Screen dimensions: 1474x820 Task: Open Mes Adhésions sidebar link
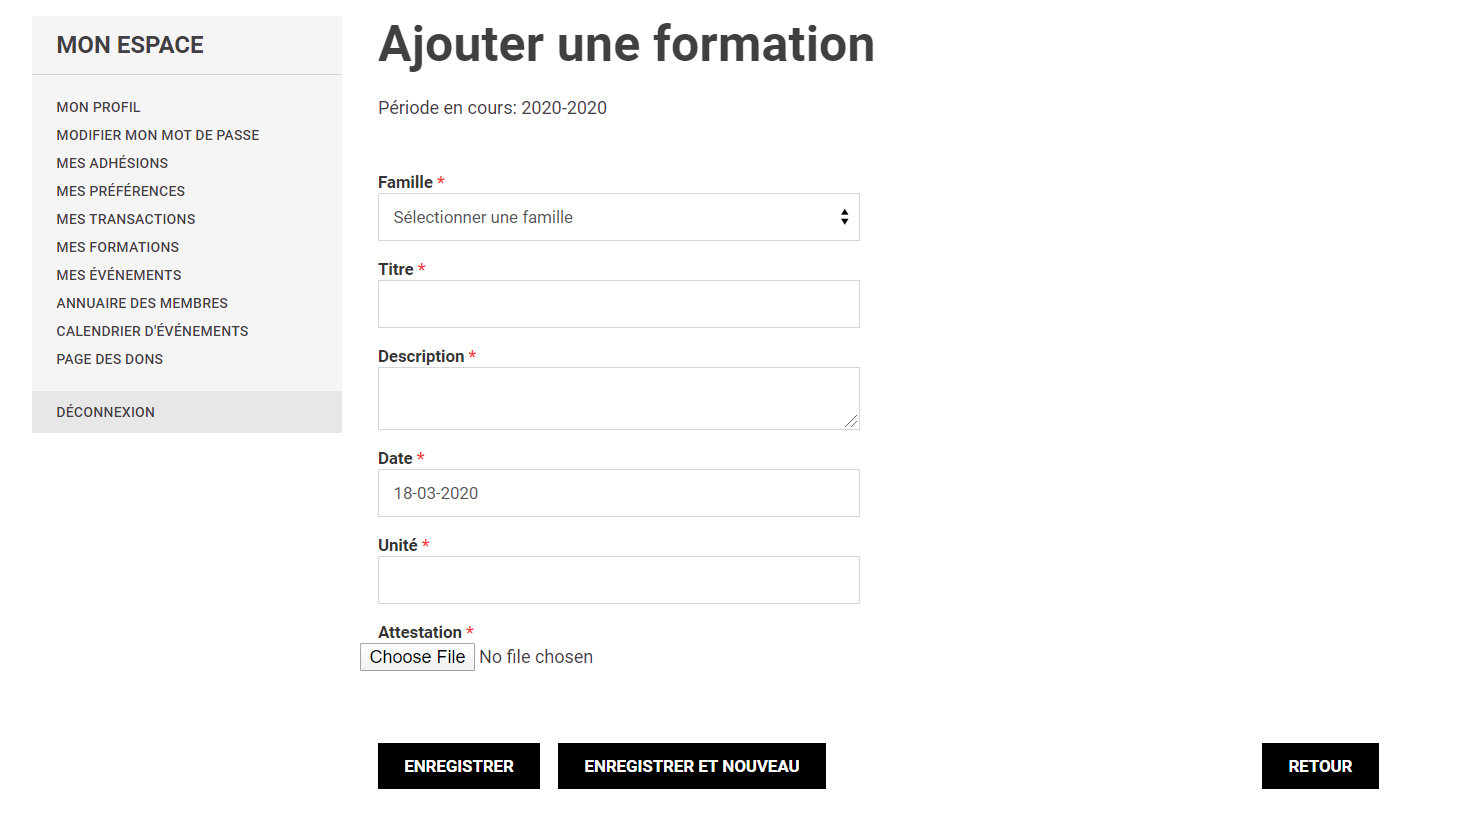(112, 163)
